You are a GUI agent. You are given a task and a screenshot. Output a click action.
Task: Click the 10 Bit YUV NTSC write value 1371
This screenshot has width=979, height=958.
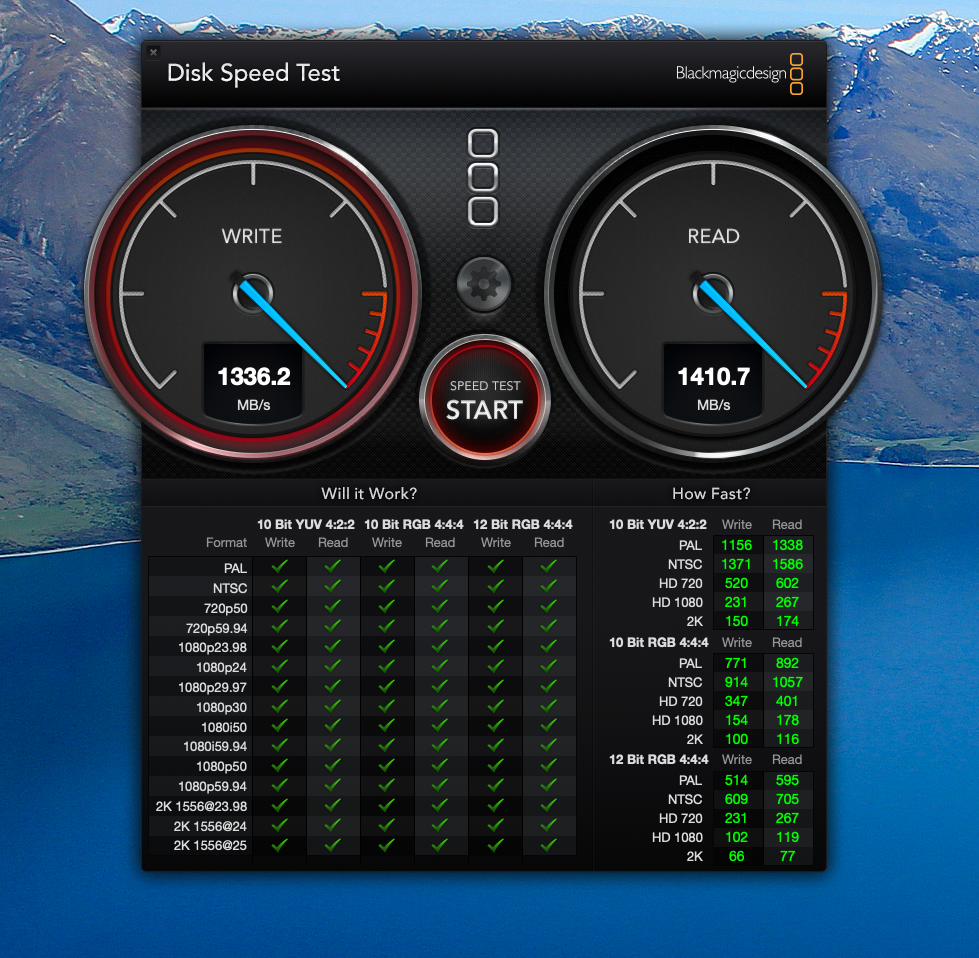pos(737,564)
